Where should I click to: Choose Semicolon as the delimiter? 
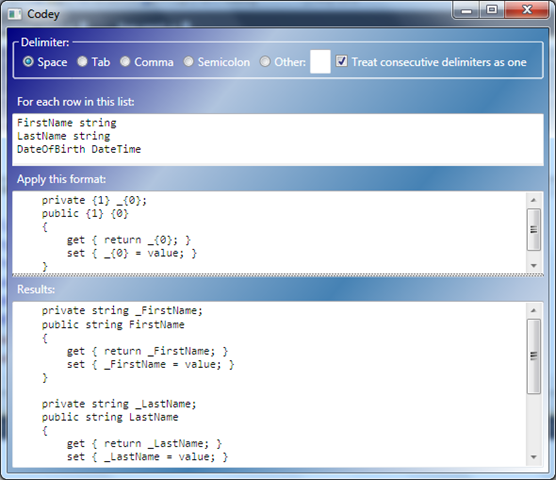tap(188, 62)
